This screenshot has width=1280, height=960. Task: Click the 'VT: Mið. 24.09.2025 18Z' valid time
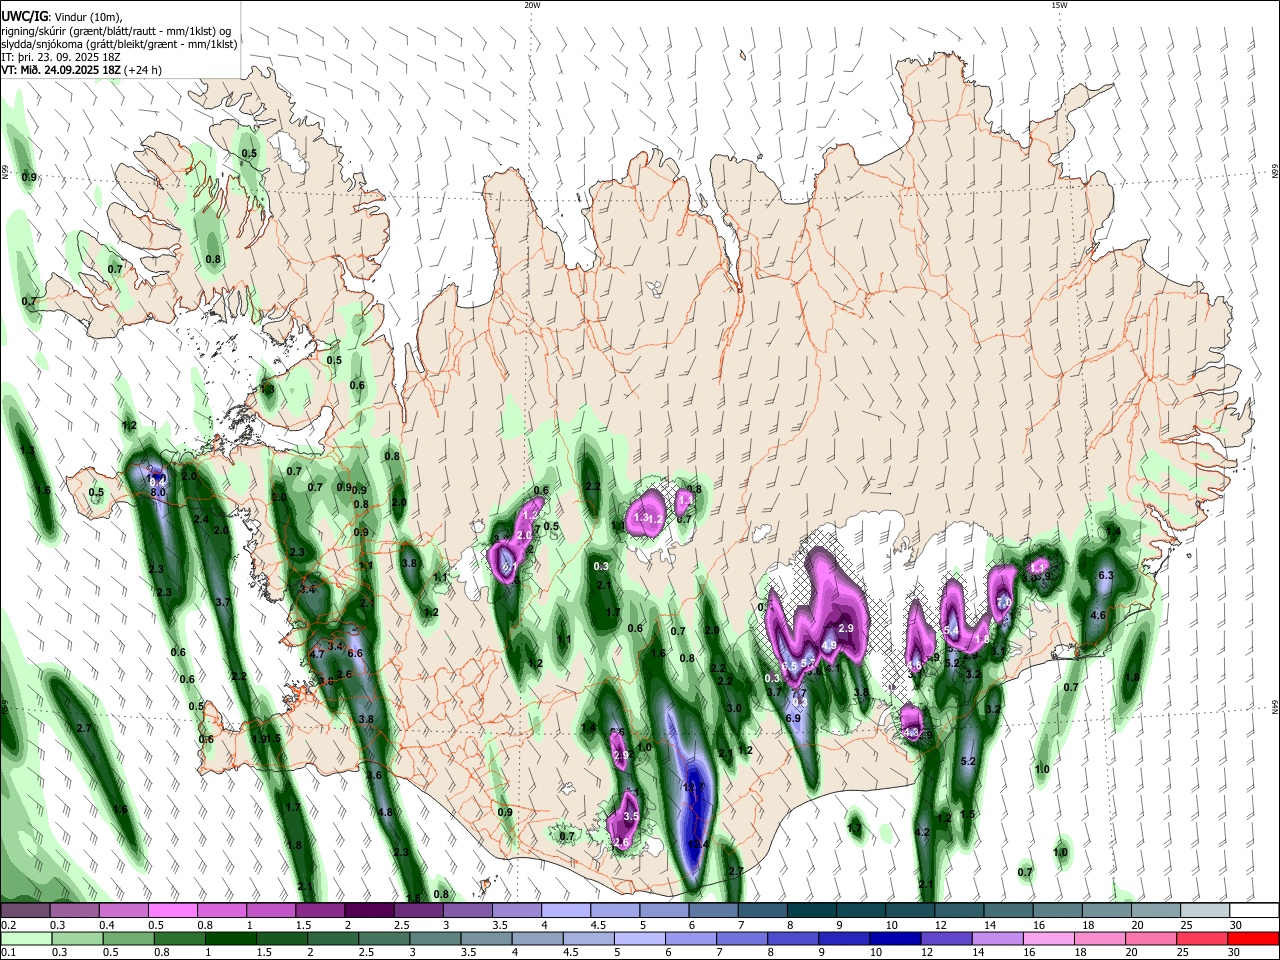tap(63, 70)
